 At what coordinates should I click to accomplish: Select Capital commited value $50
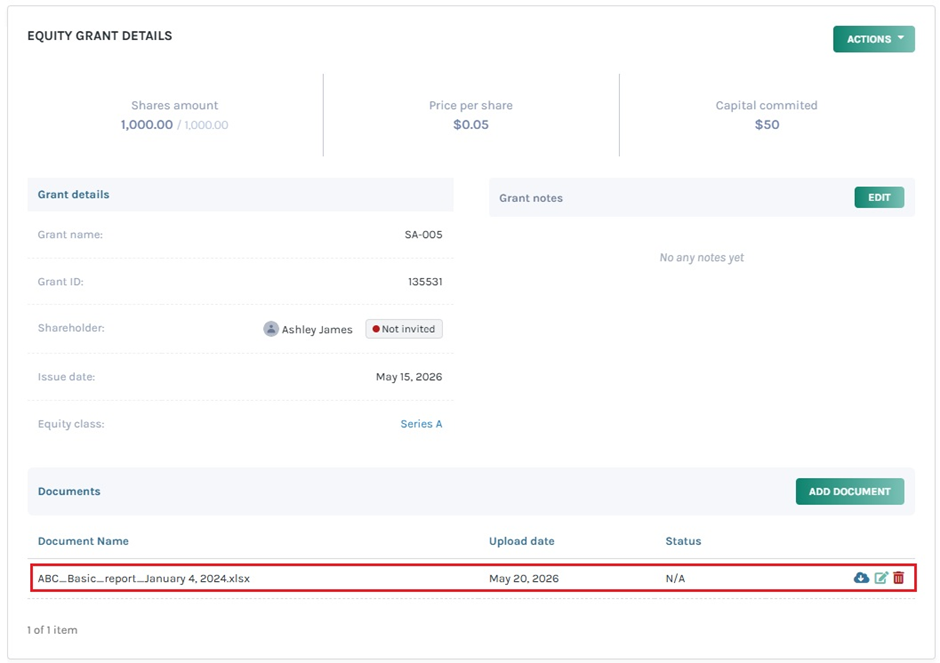(767, 125)
